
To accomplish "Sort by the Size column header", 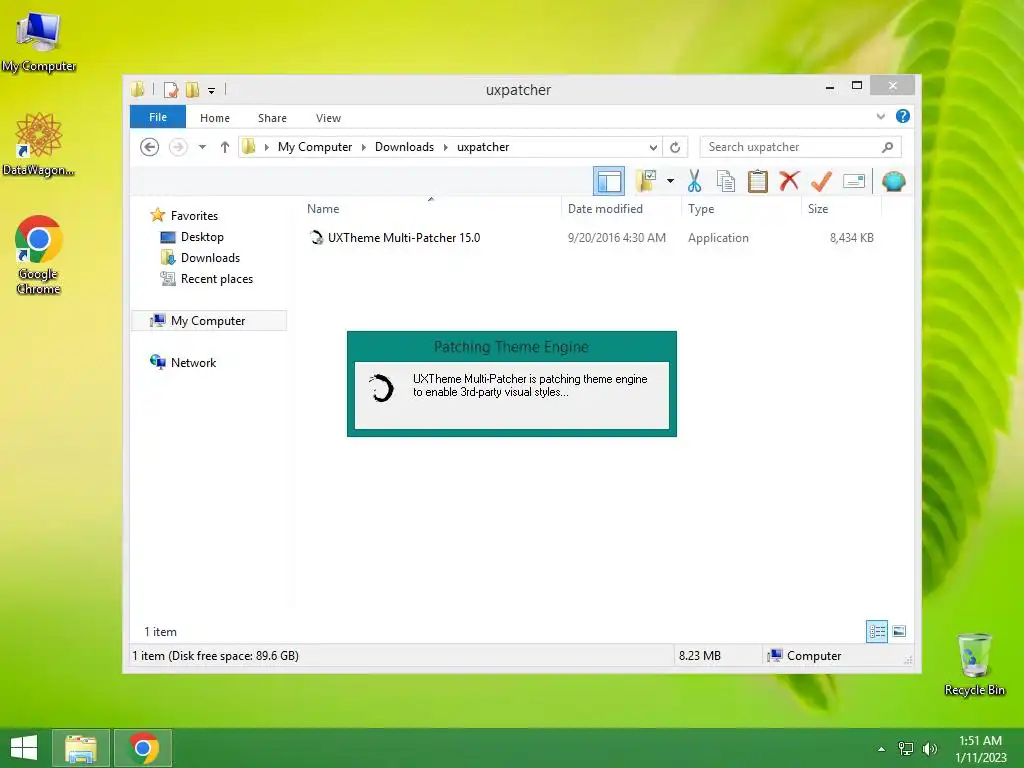I will point(818,209).
